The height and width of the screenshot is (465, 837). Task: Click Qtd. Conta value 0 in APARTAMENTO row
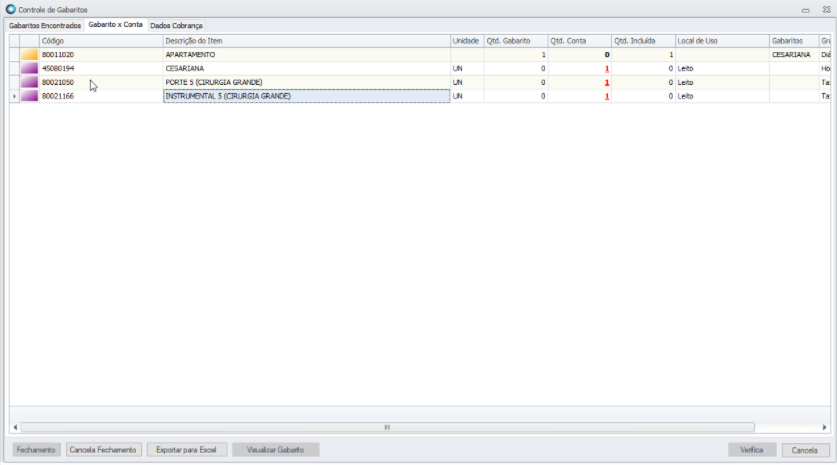[x=606, y=54]
